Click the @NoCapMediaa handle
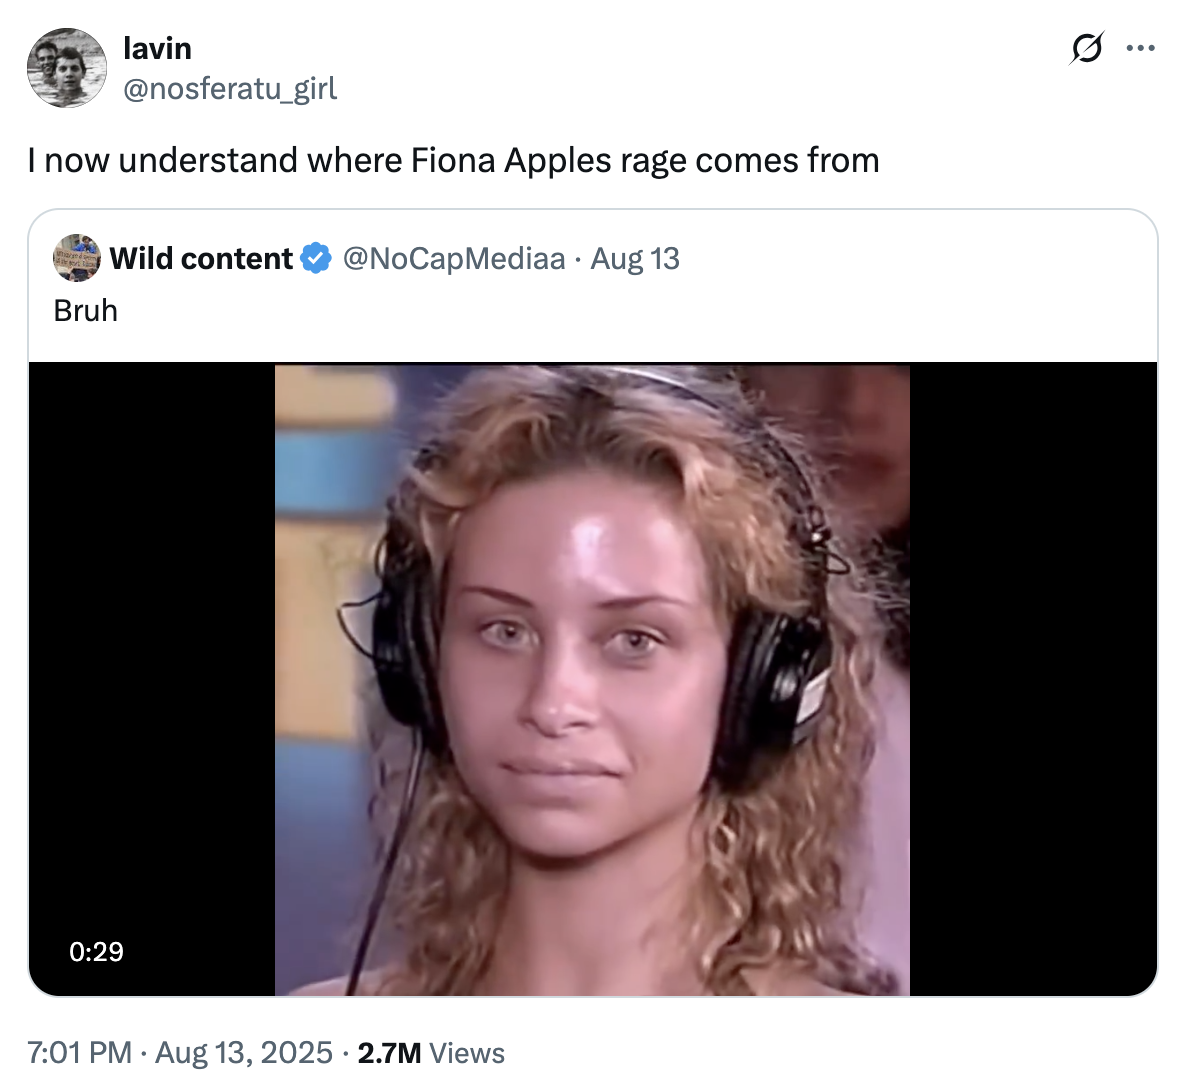Viewport: 1184px width, 1090px height. coord(454,258)
